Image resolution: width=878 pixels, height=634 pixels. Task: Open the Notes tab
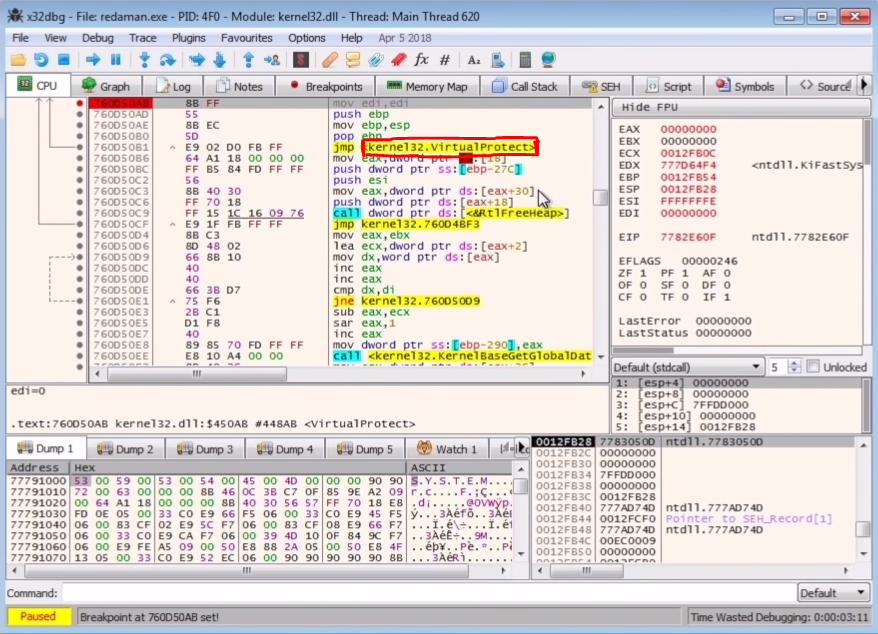pyautogui.click(x=239, y=86)
